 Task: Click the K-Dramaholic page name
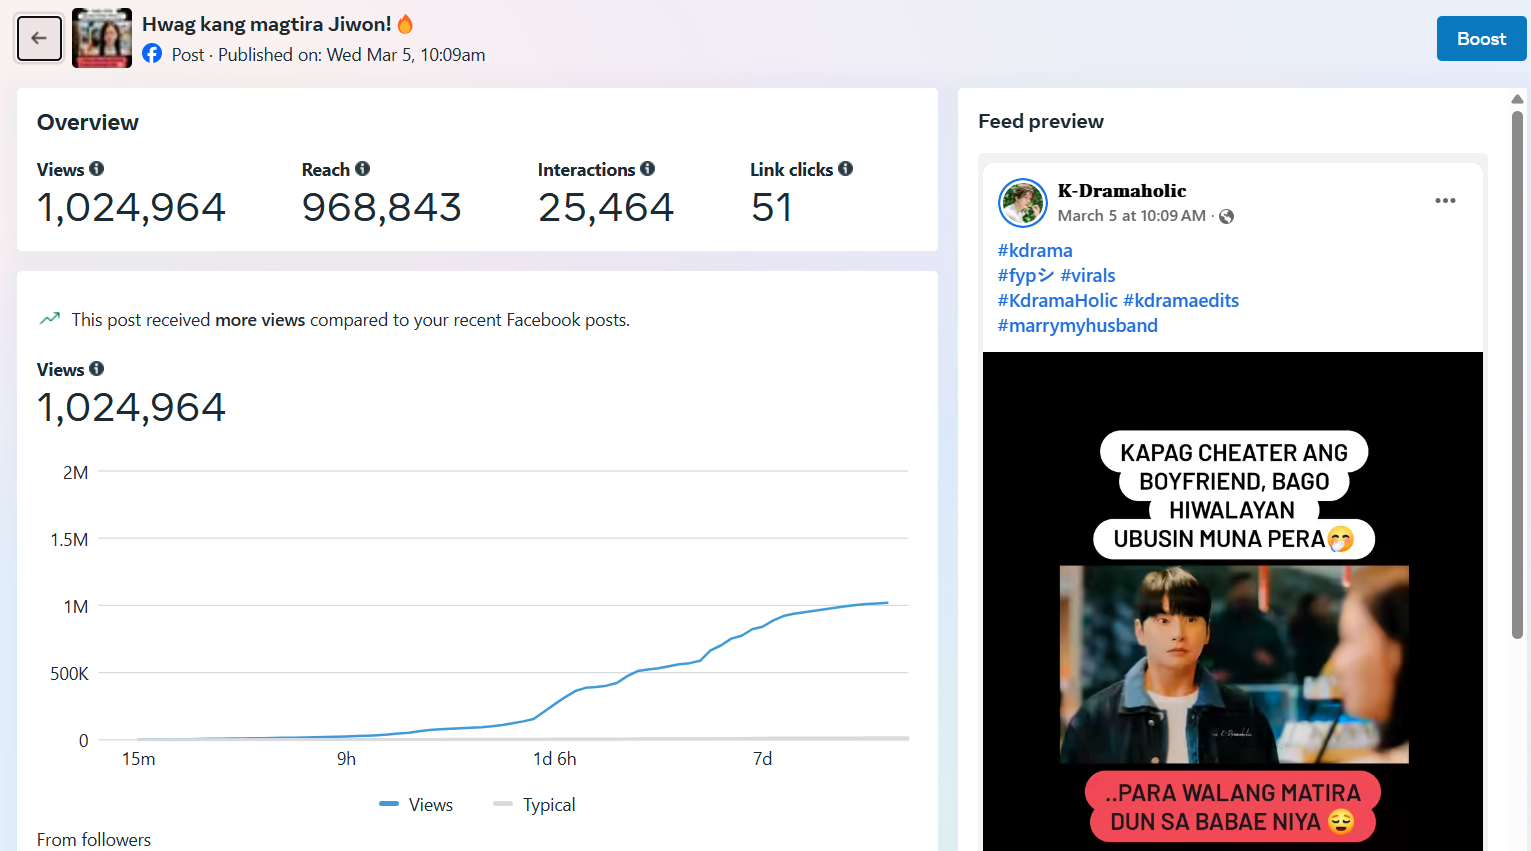tap(1122, 191)
